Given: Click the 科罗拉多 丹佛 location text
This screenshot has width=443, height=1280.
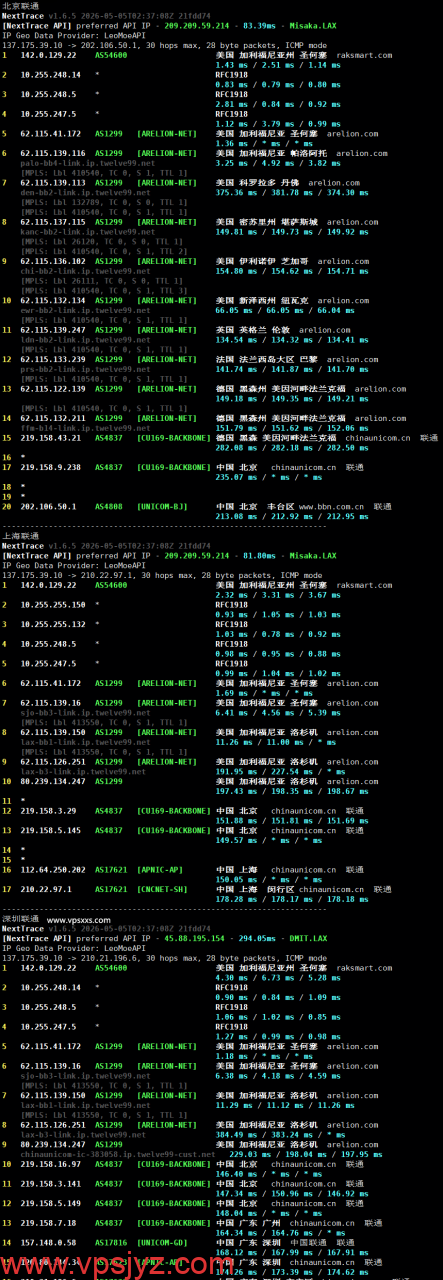Looking at the screenshot, I should click(x=273, y=184).
